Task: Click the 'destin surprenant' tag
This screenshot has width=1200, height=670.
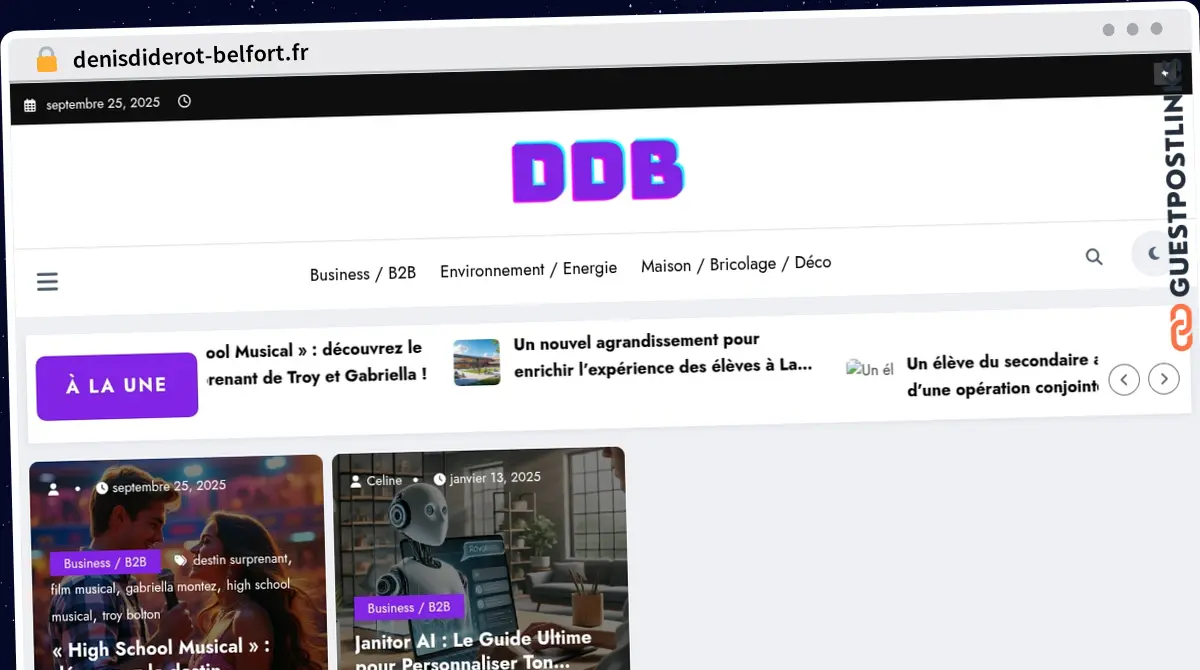Action: click(241, 559)
